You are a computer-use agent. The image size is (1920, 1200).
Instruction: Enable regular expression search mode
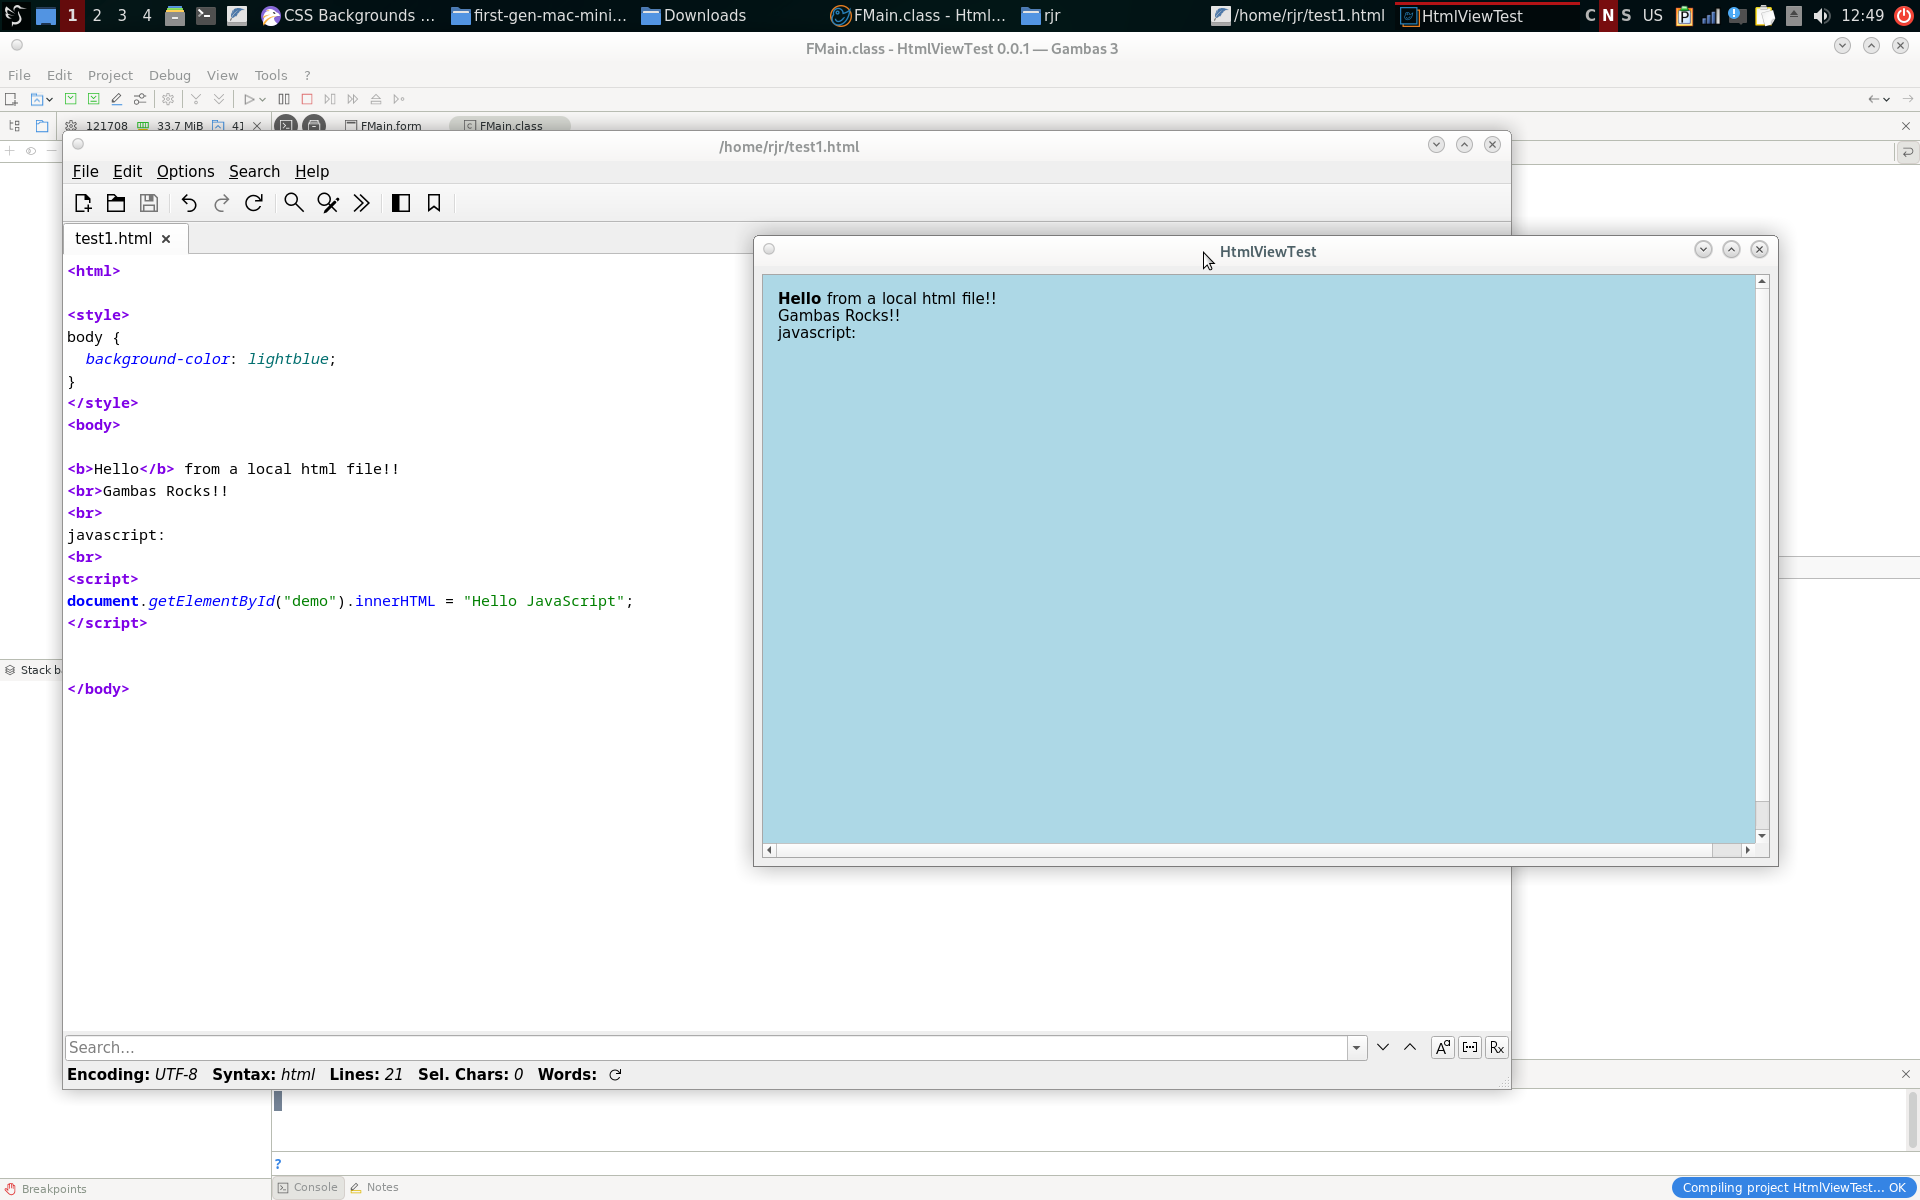[x=1496, y=1047]
